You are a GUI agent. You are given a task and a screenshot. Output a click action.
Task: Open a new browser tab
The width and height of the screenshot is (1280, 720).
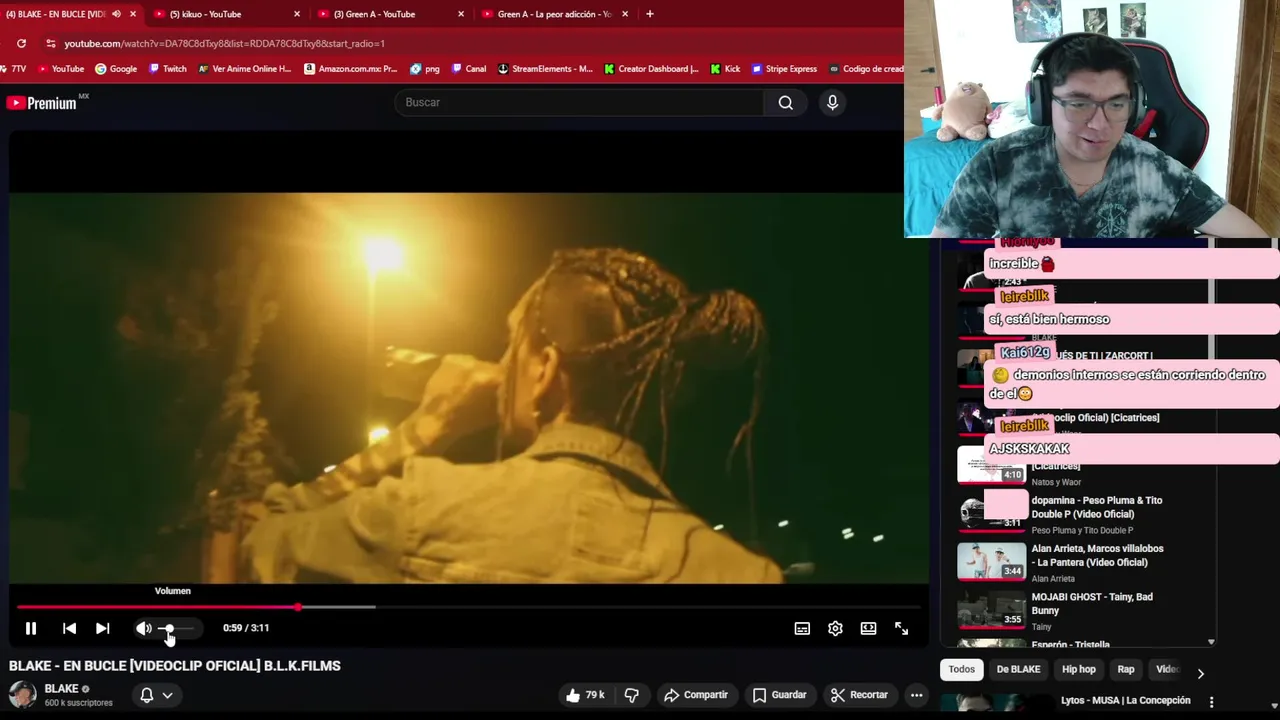tap(650, 14)
